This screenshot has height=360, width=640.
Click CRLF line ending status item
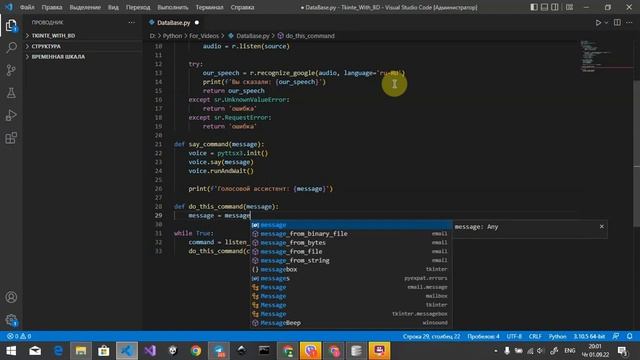[x=535, y=336]
